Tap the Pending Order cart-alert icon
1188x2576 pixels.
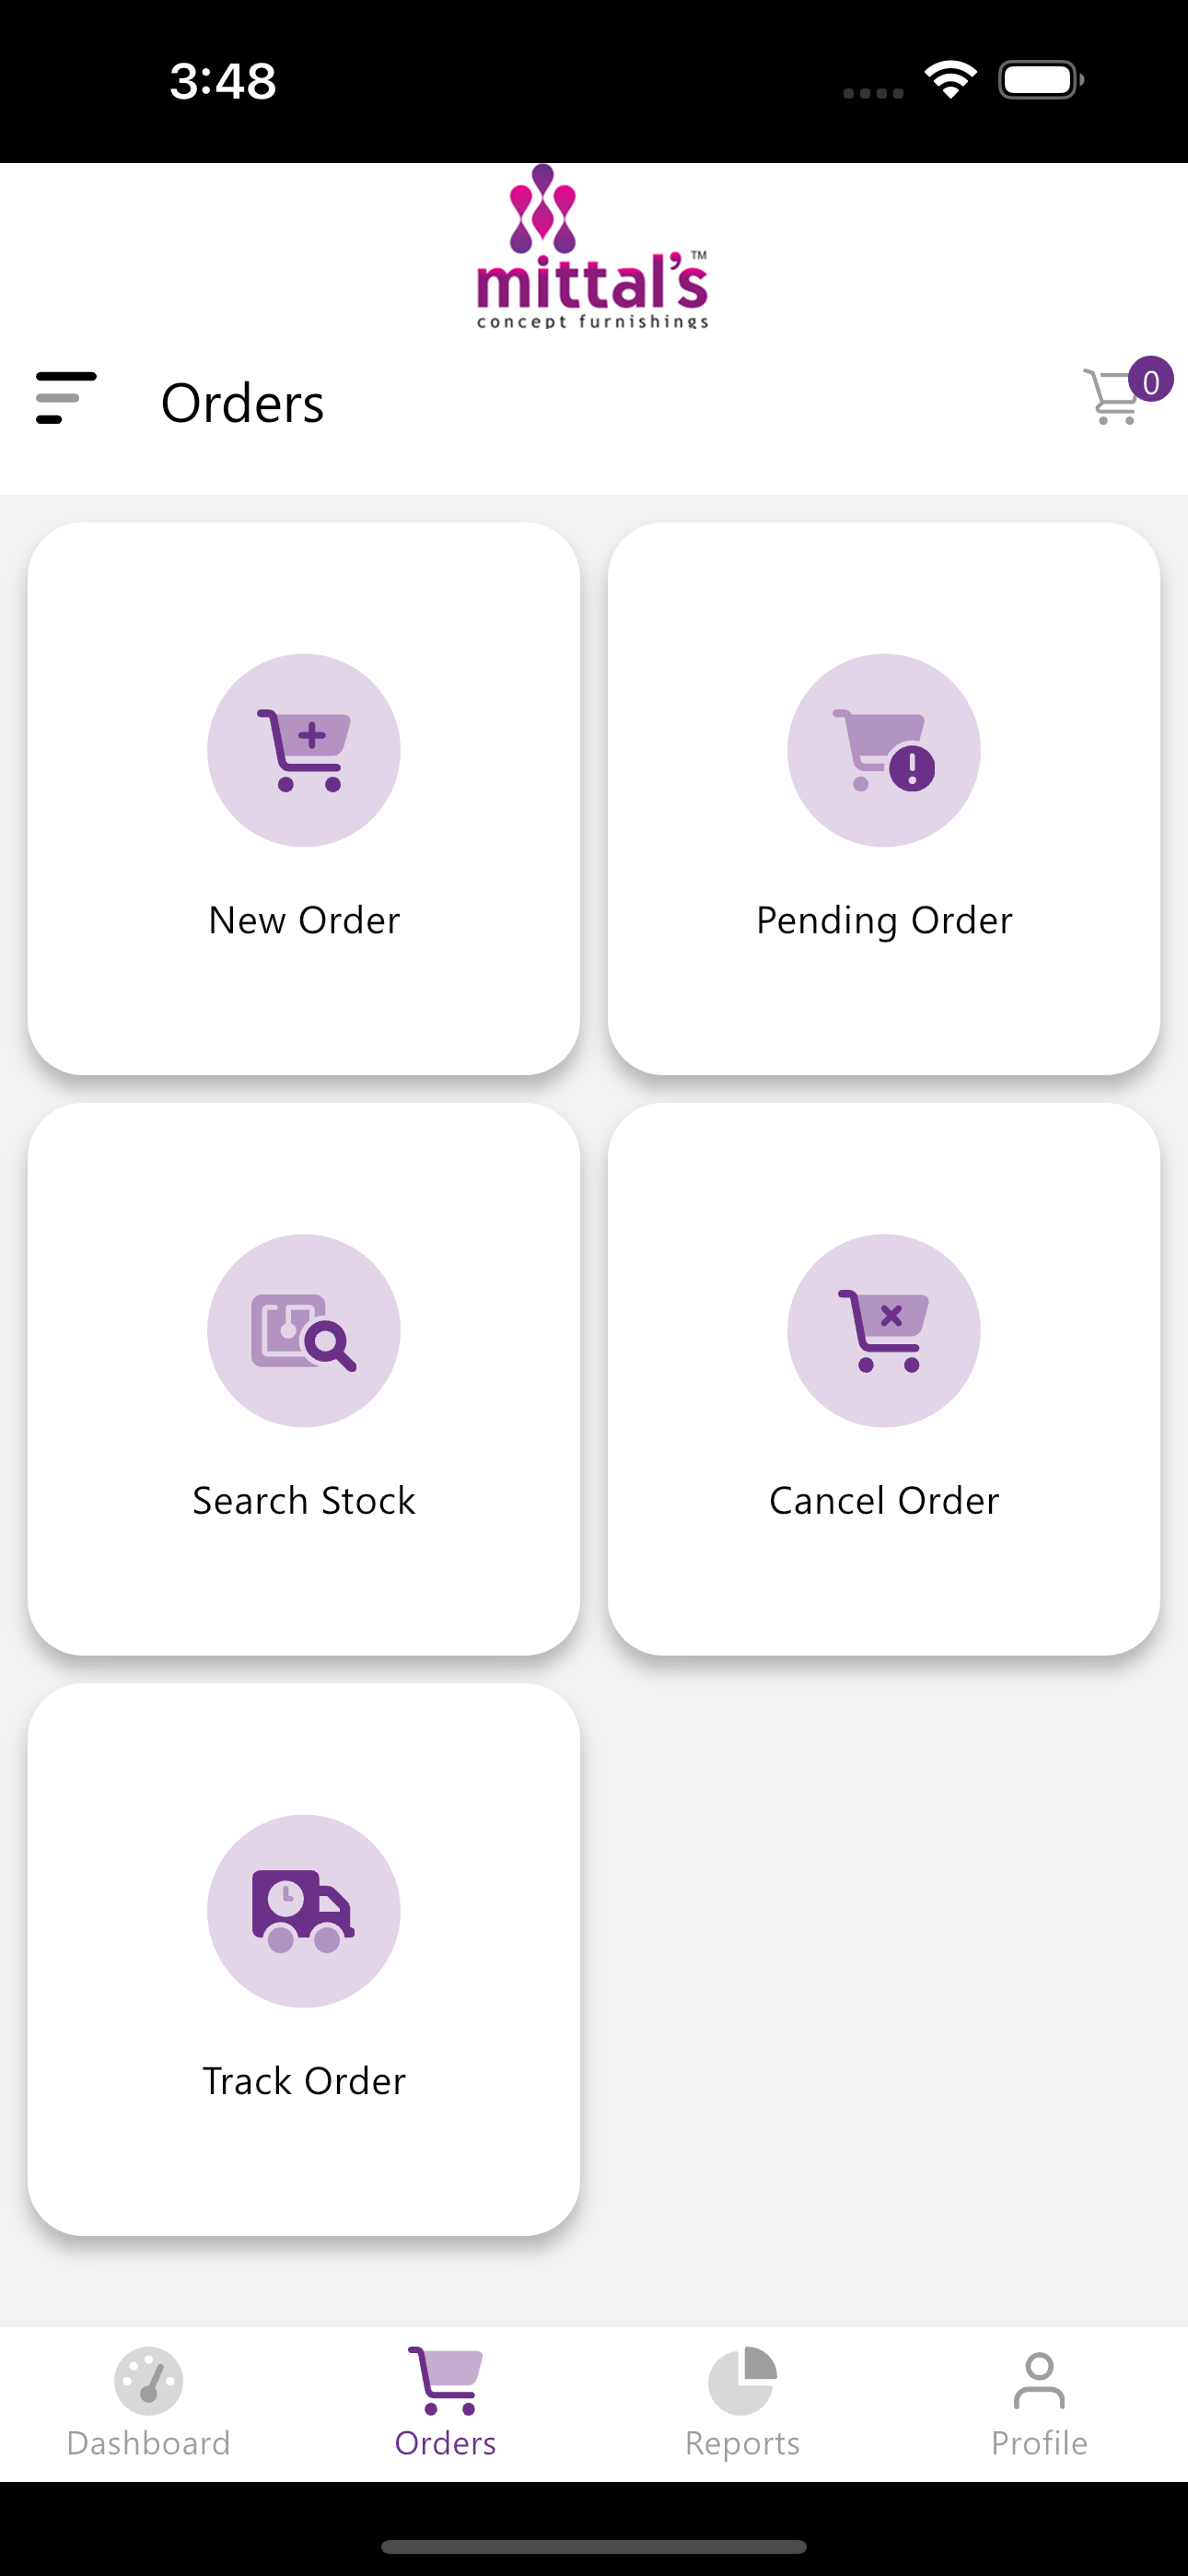(884, 750)
